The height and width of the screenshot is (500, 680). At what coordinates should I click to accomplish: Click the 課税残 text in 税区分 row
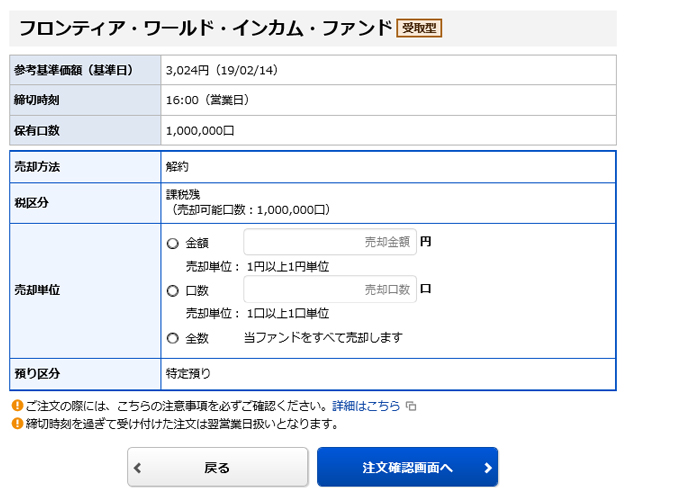(x=183, y=194)
